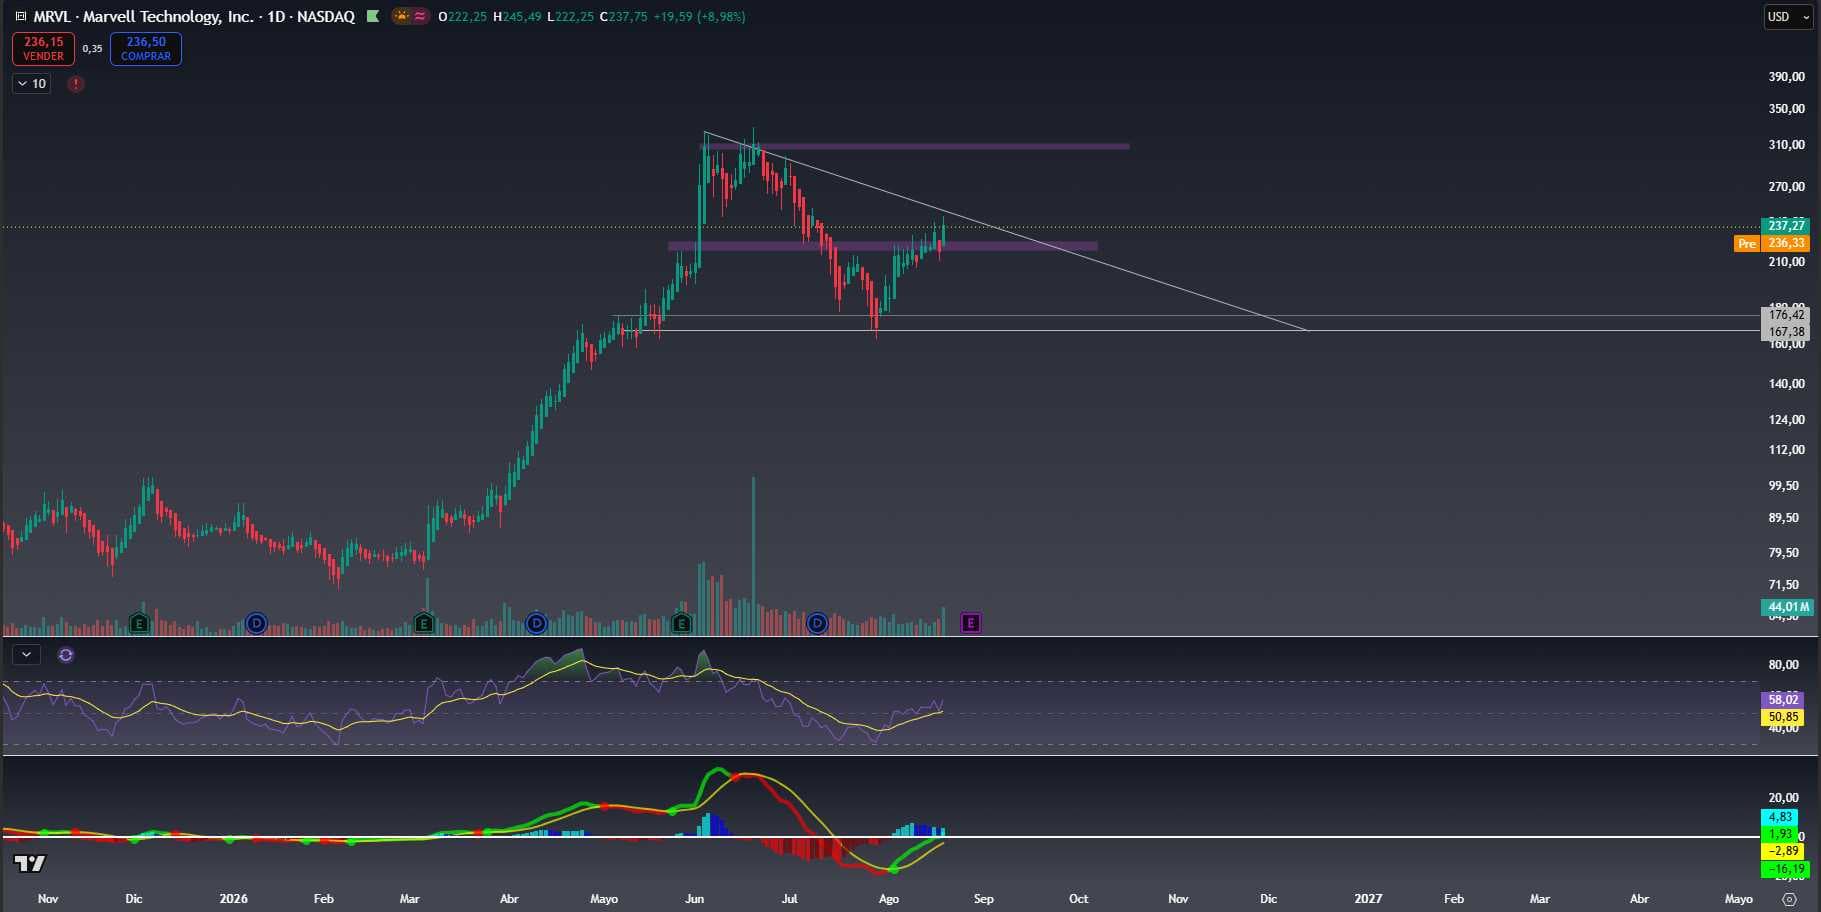
Task: Click the Ago label on time axis
Action: point(889,899)
